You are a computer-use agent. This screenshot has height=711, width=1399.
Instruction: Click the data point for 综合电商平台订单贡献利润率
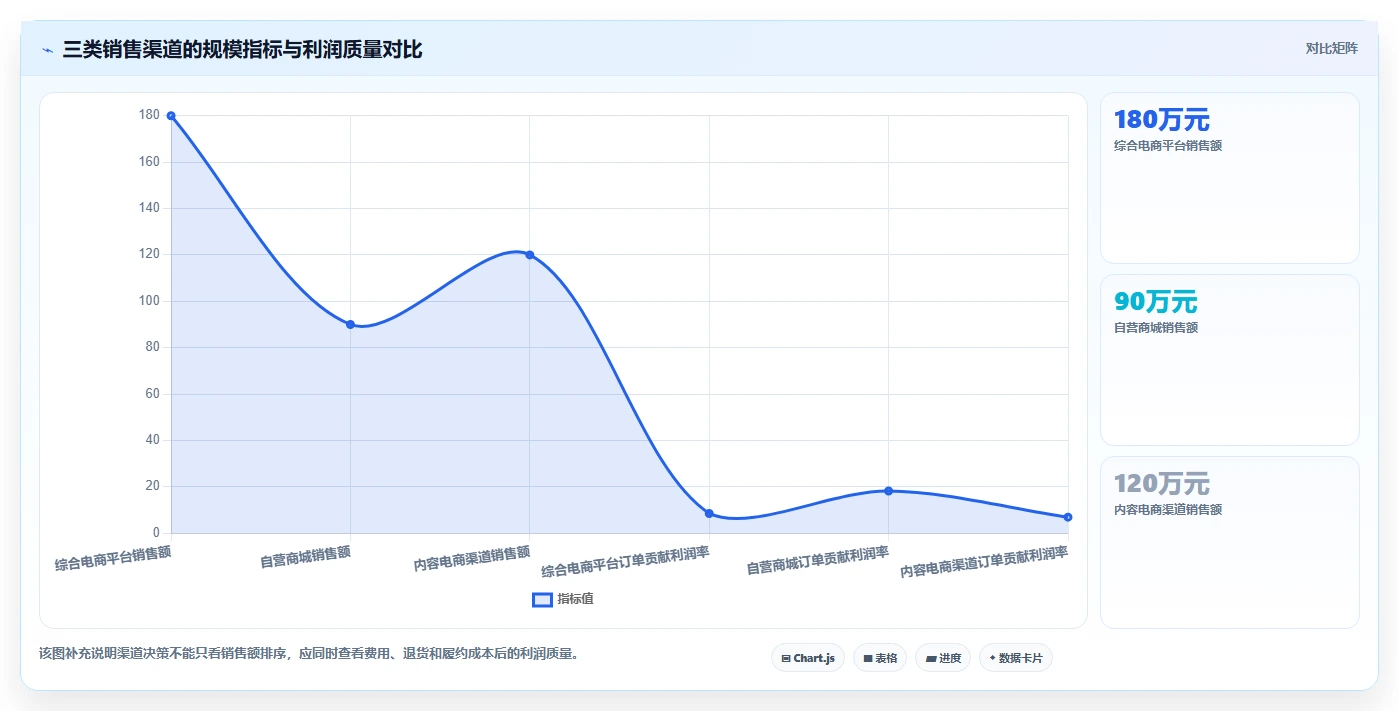(x=709, y=513)
